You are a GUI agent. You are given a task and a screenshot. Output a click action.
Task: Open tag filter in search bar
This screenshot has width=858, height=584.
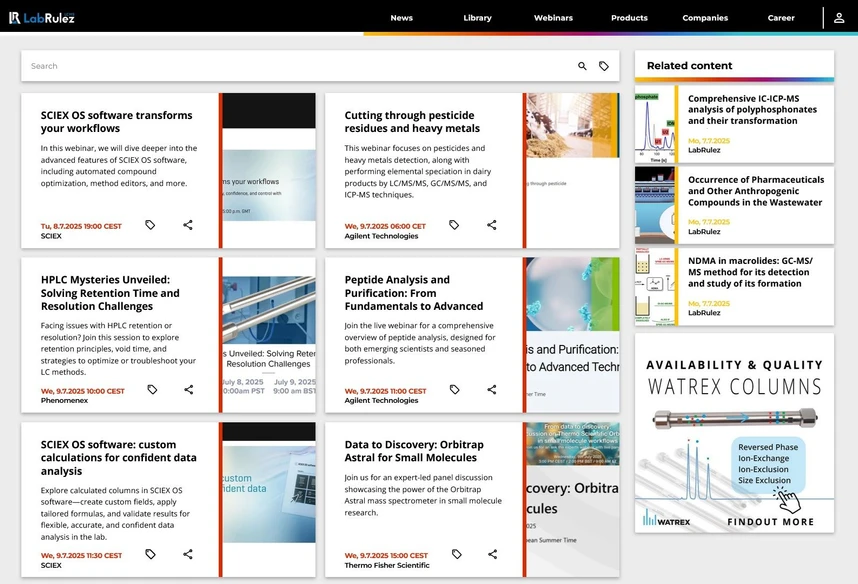[x=604, y=66]
